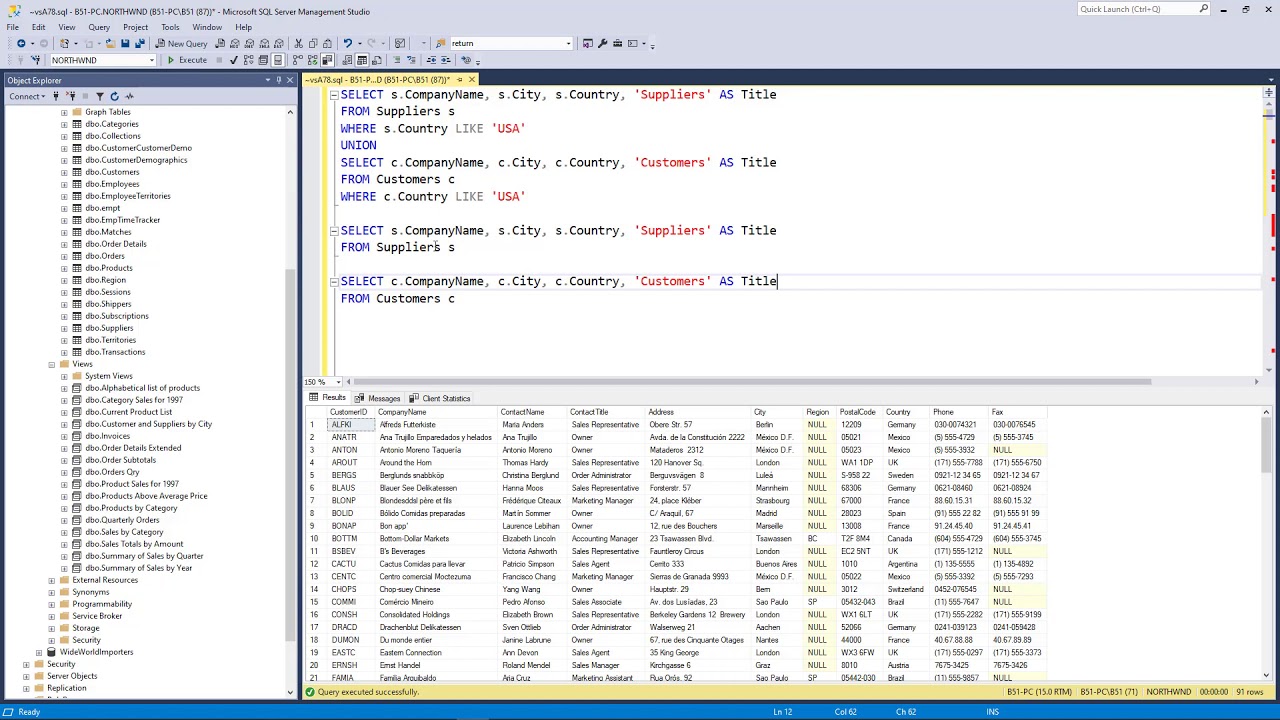Click Specify Values for Template Parameters icon
The width and height of the screenshot is (1280, 720).
pyautogui.click(x=466, y=60)
